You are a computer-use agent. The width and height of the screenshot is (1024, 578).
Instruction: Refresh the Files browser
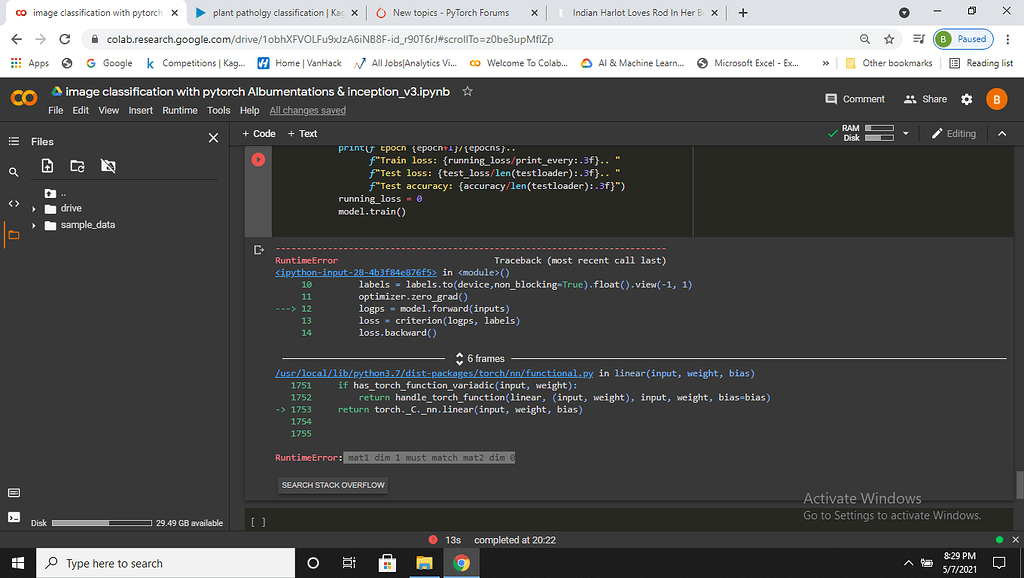tap(80, 166)
